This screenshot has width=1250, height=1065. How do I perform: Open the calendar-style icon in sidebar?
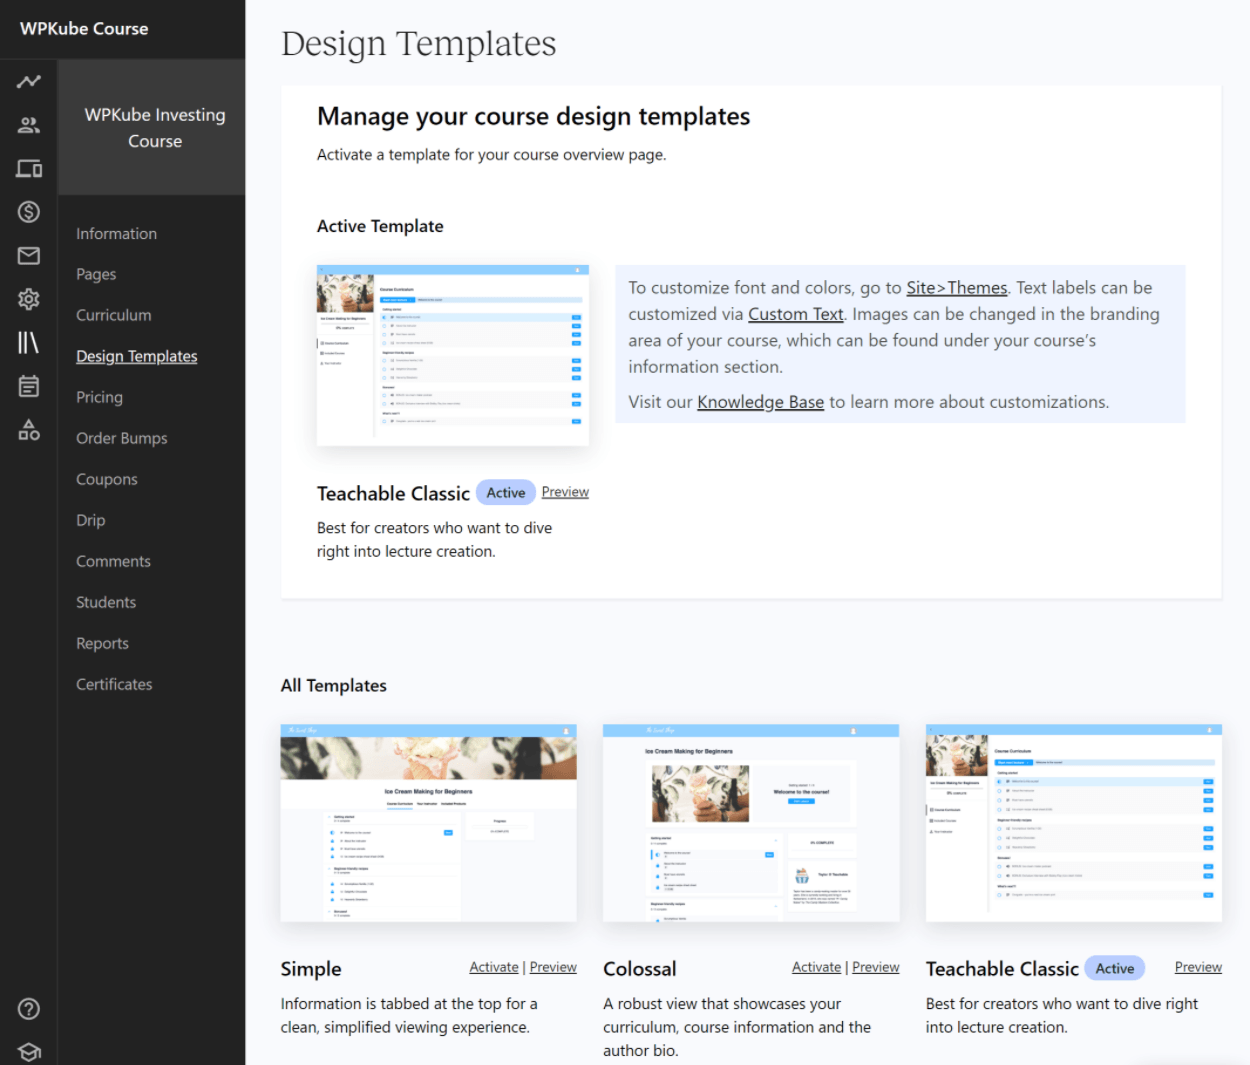tap(29, 386)
